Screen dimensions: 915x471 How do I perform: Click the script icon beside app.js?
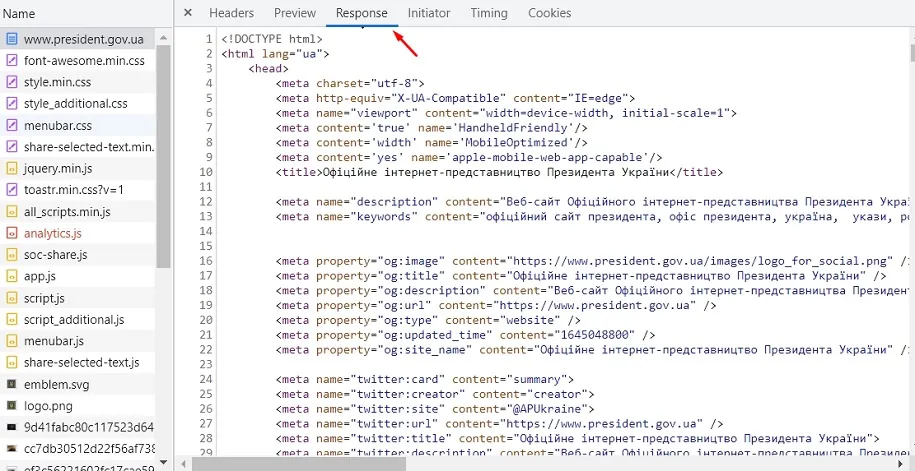[x=11, y=277]
